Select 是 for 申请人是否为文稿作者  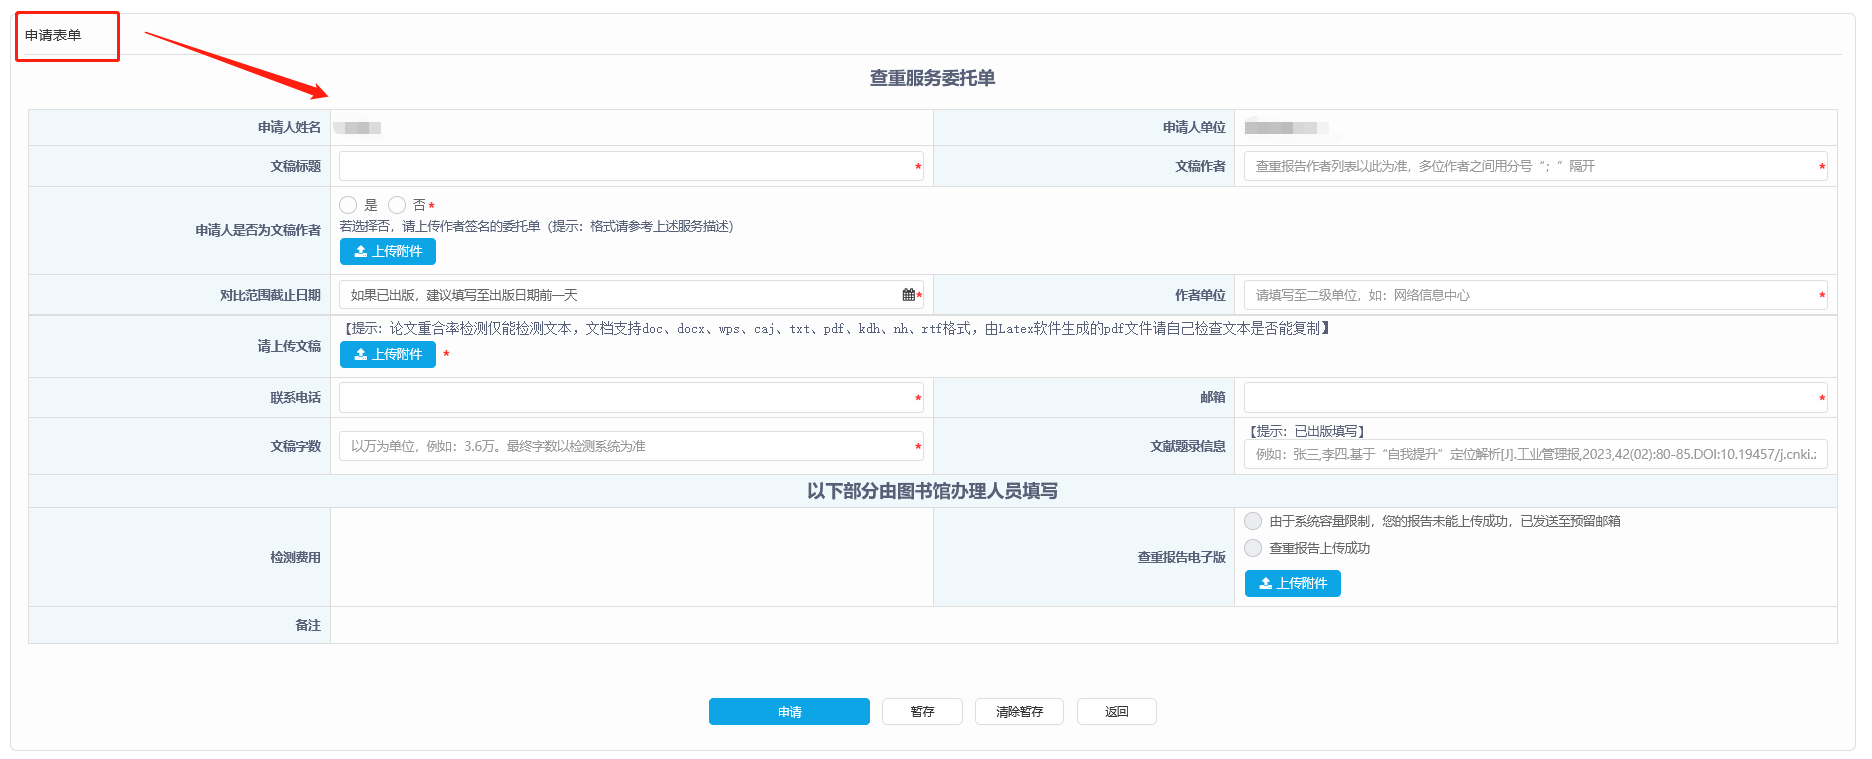349,205
